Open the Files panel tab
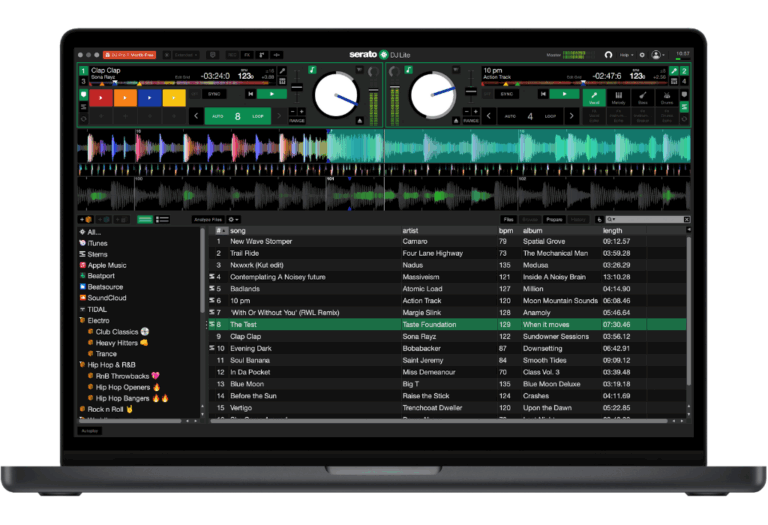 508,219
